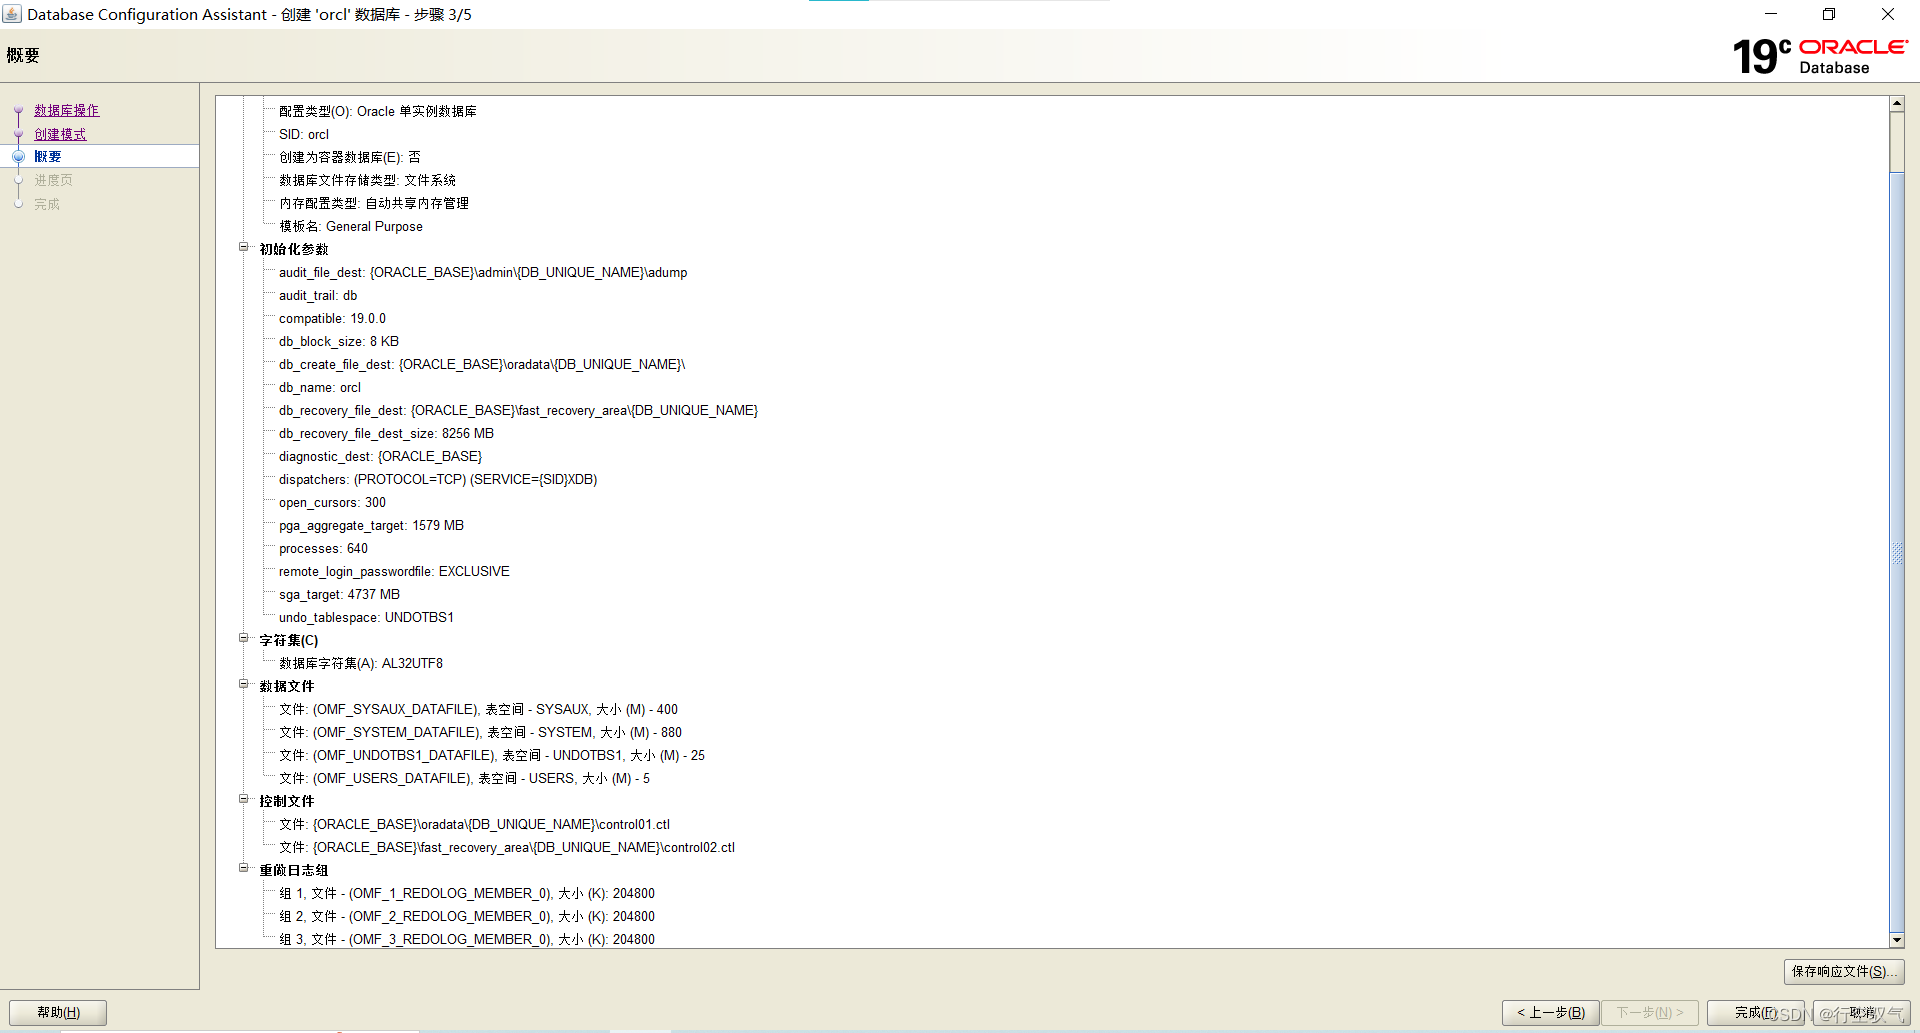Viewport: 1920px width, 1033px height.
Task: Select the diagnostic_dest row
Action: coord(381,456)
